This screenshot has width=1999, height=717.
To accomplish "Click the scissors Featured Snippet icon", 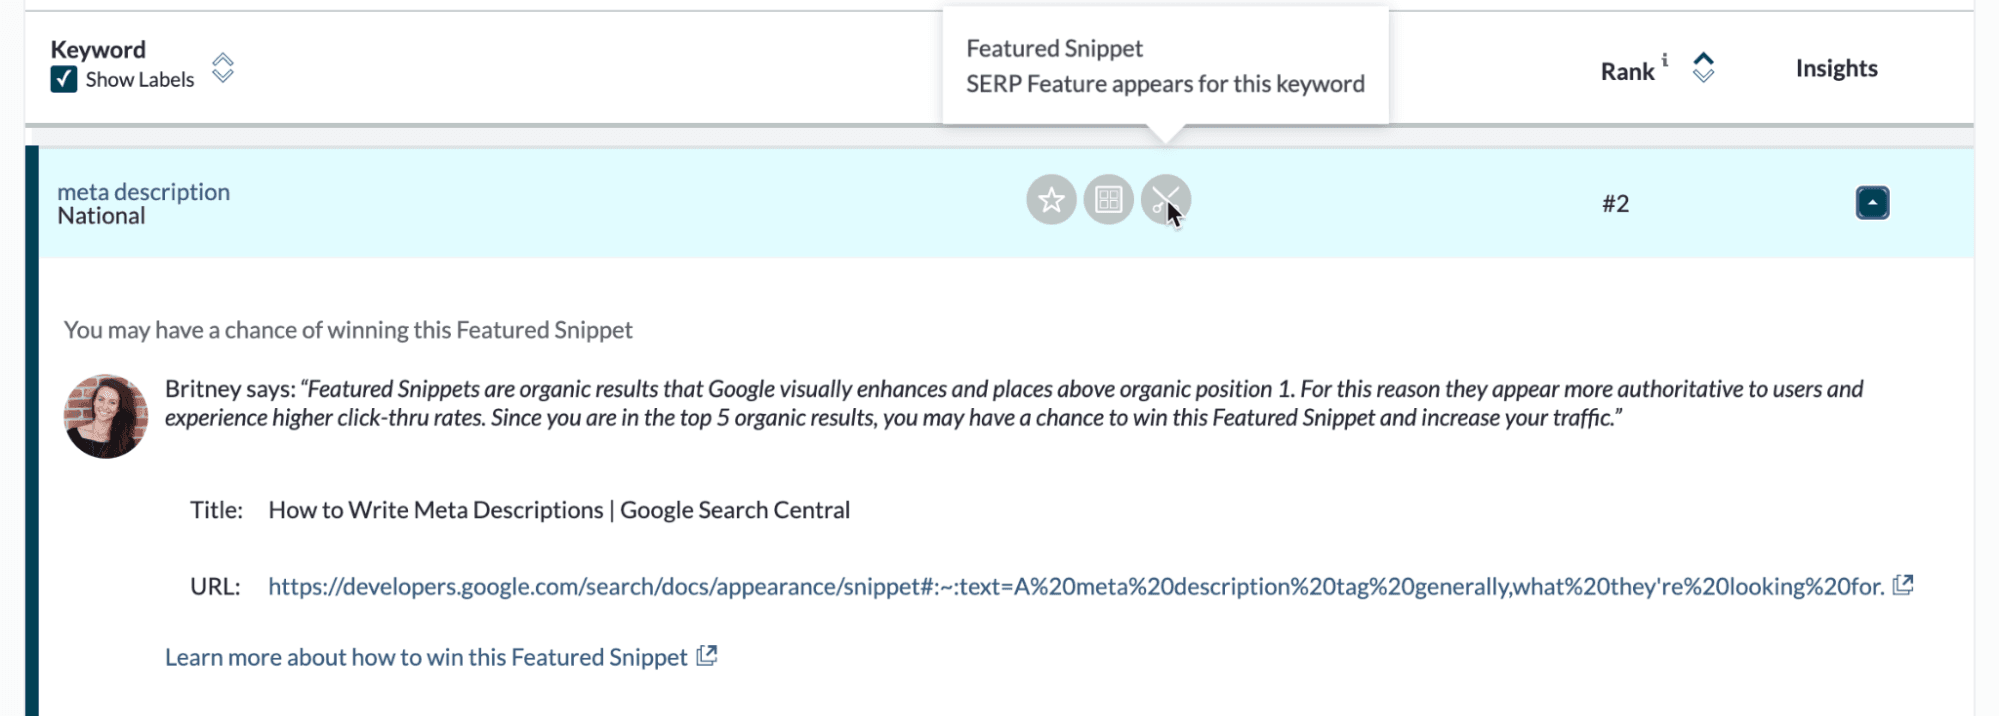I will coord(1165,200).
